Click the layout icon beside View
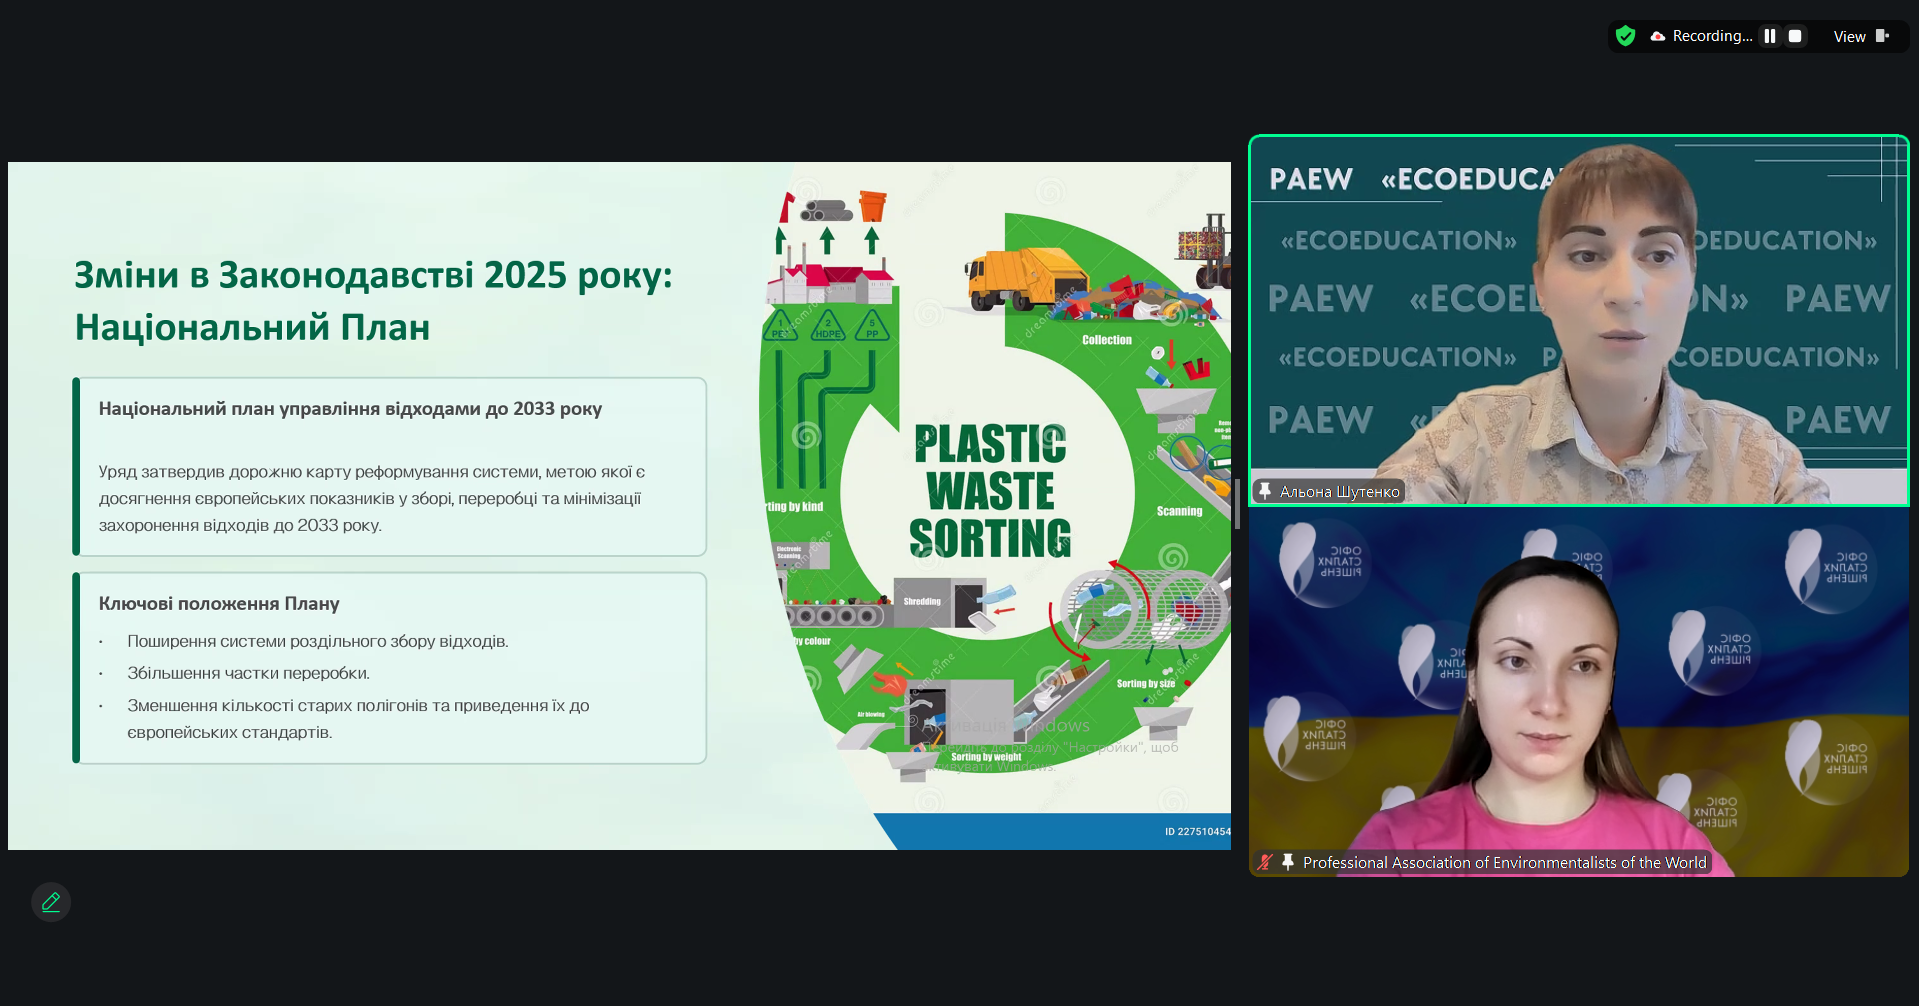 click(x=1882, y=36)
